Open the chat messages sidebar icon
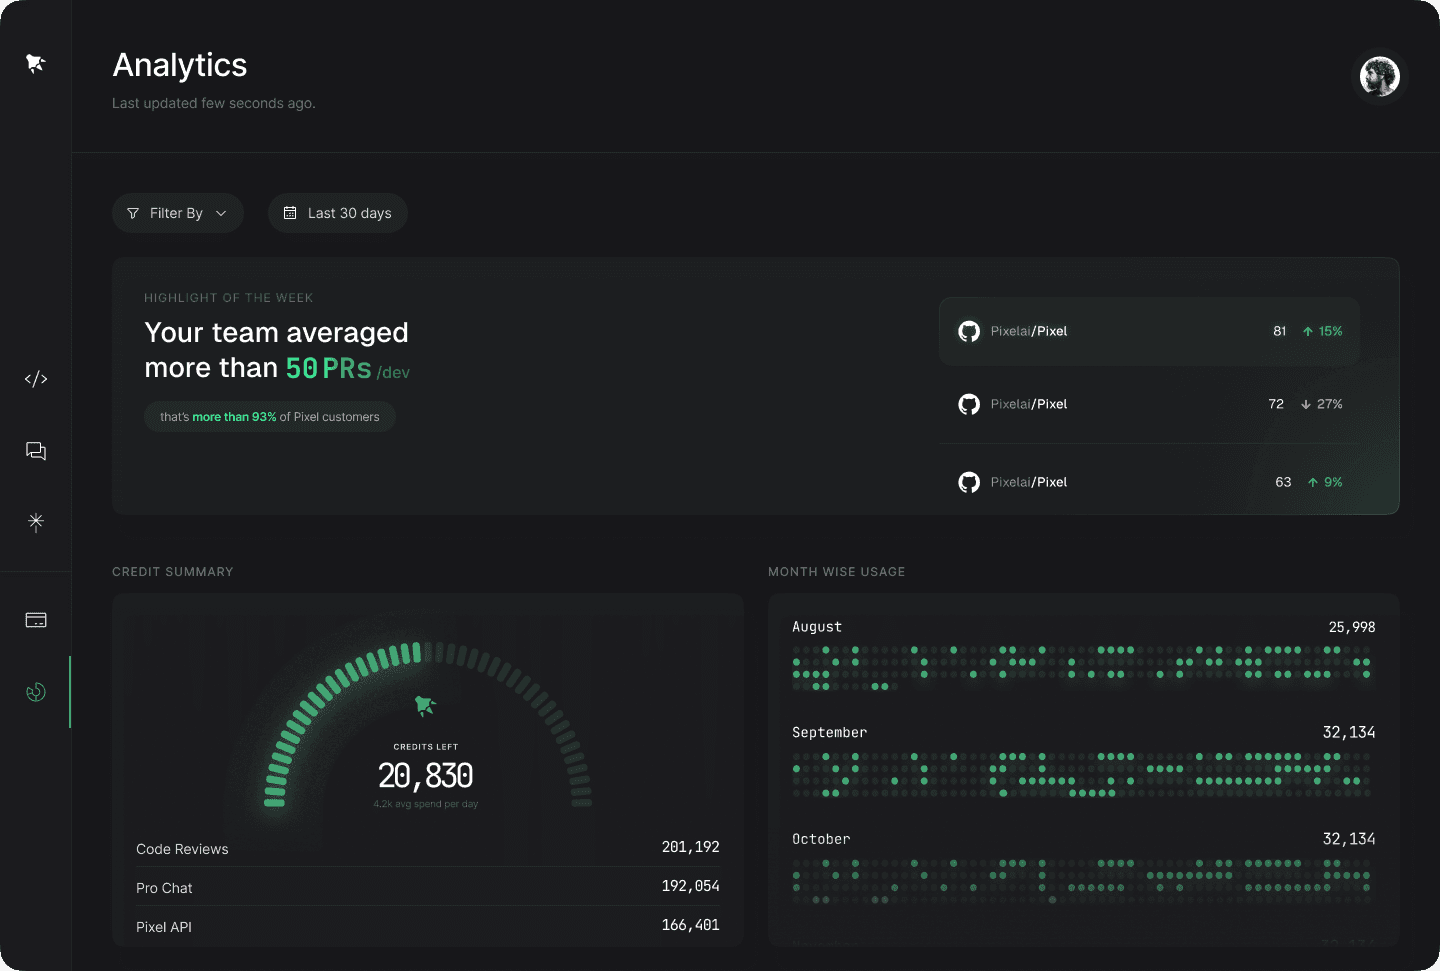This screenshot has width=1440, height=971. click(x=36, y=451)
